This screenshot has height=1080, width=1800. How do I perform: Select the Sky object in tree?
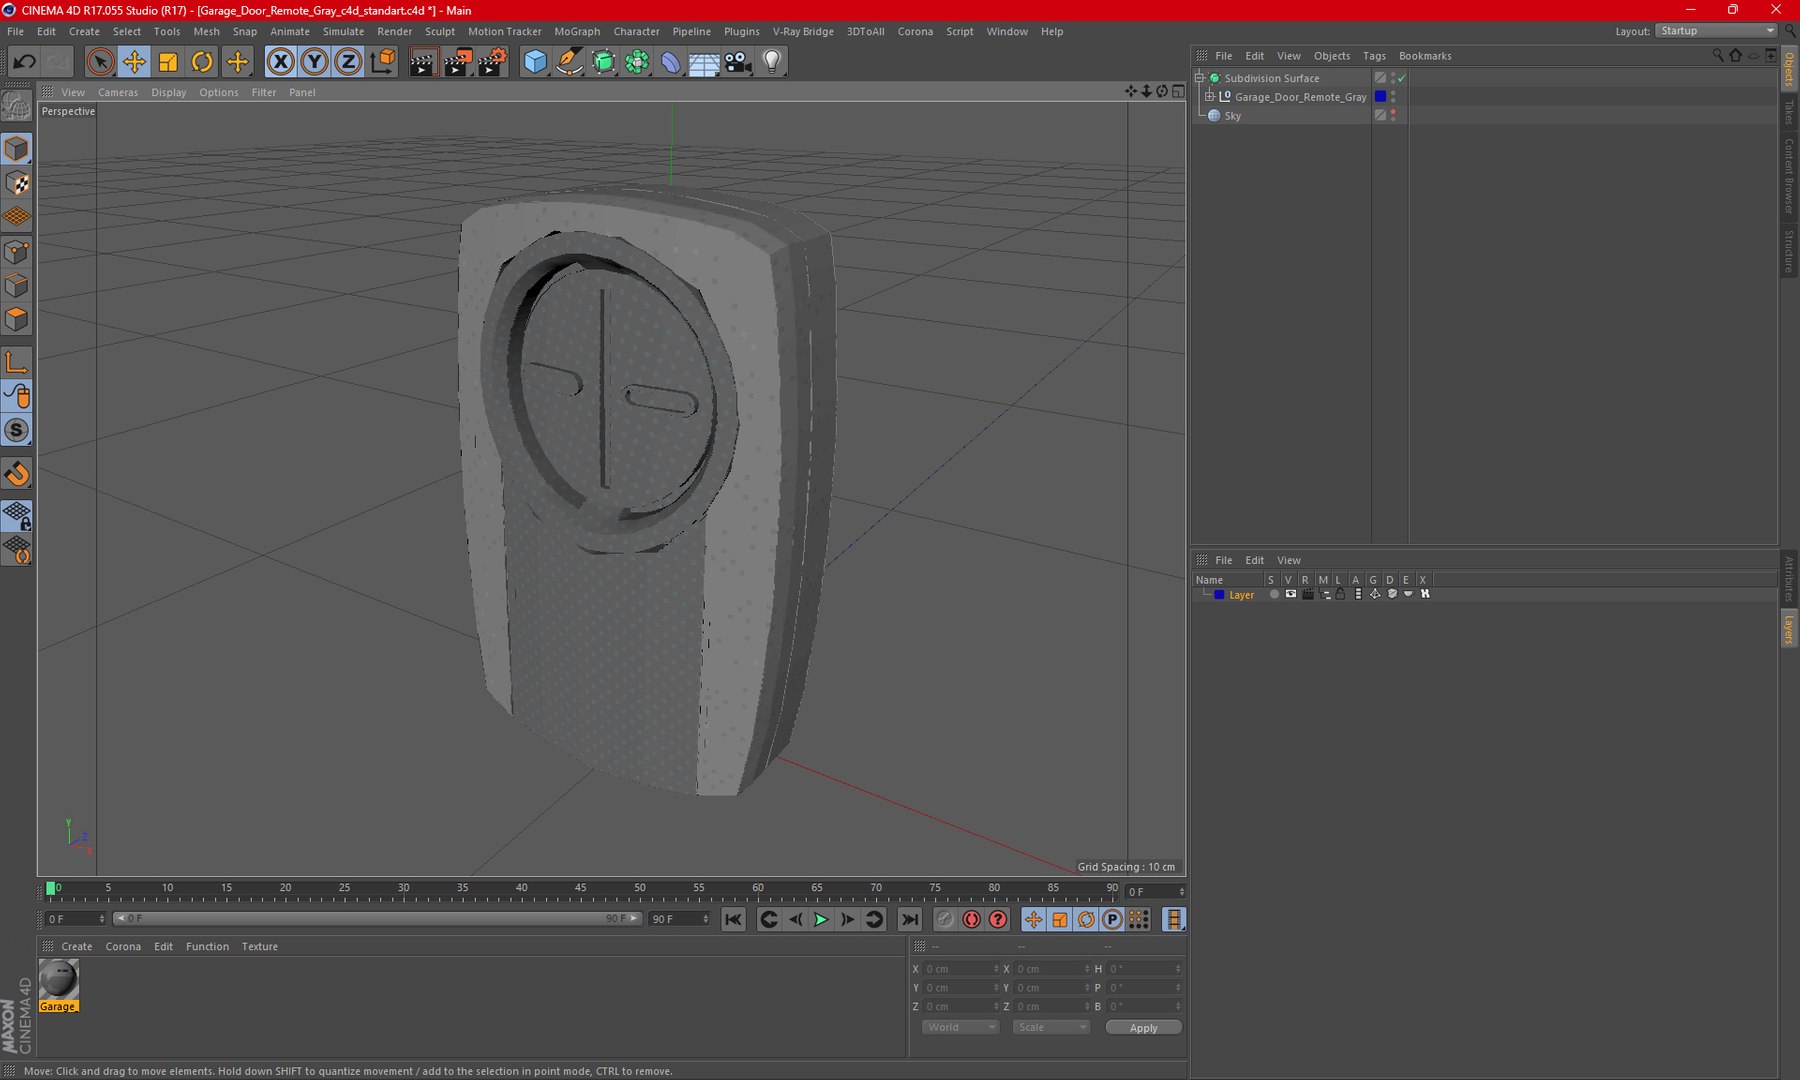click(x=1233, y=116)
